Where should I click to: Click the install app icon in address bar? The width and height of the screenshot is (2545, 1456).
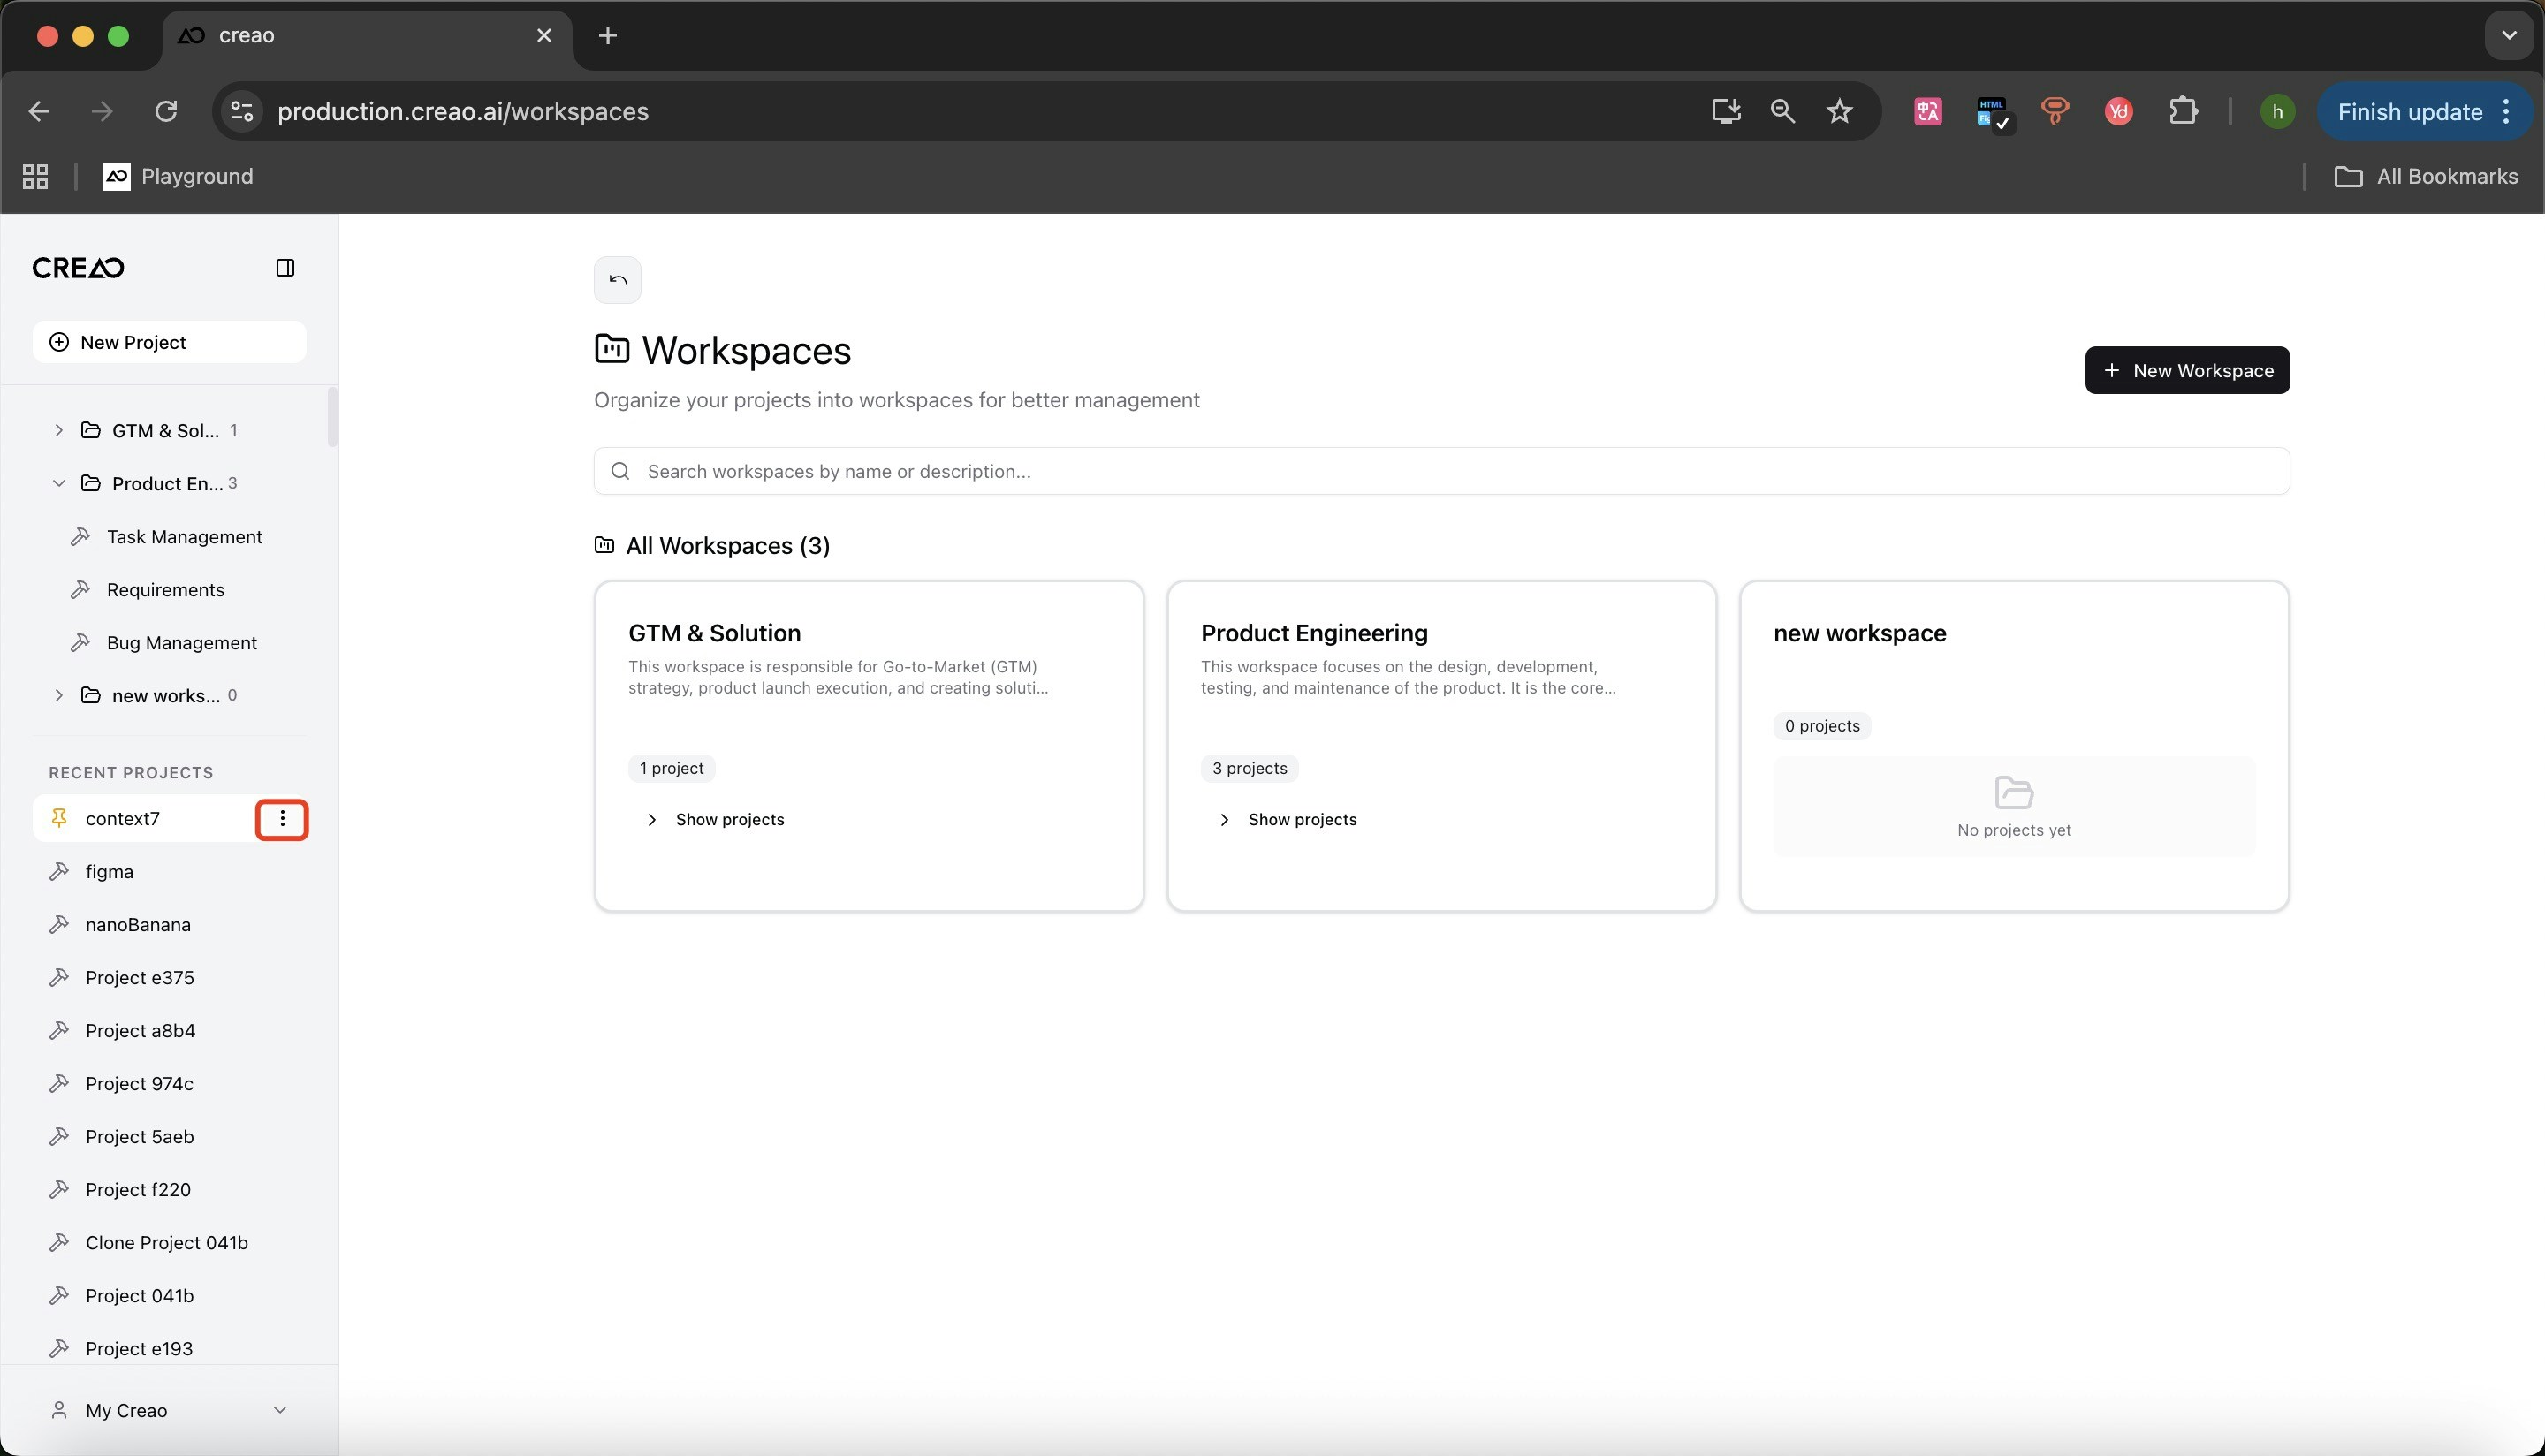[1726, 111]
